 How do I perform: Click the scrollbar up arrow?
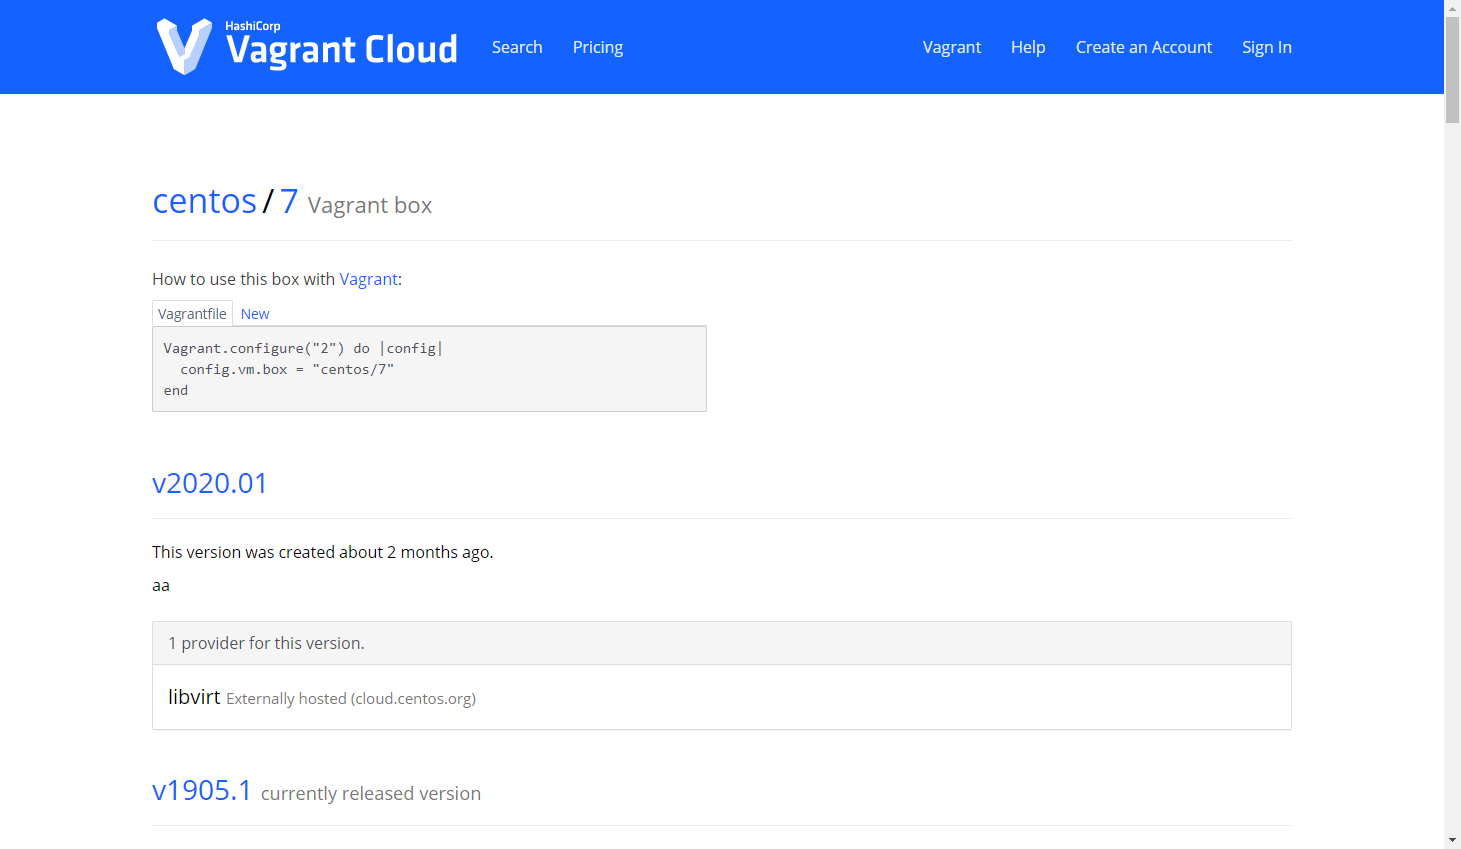coord(1452,8)
